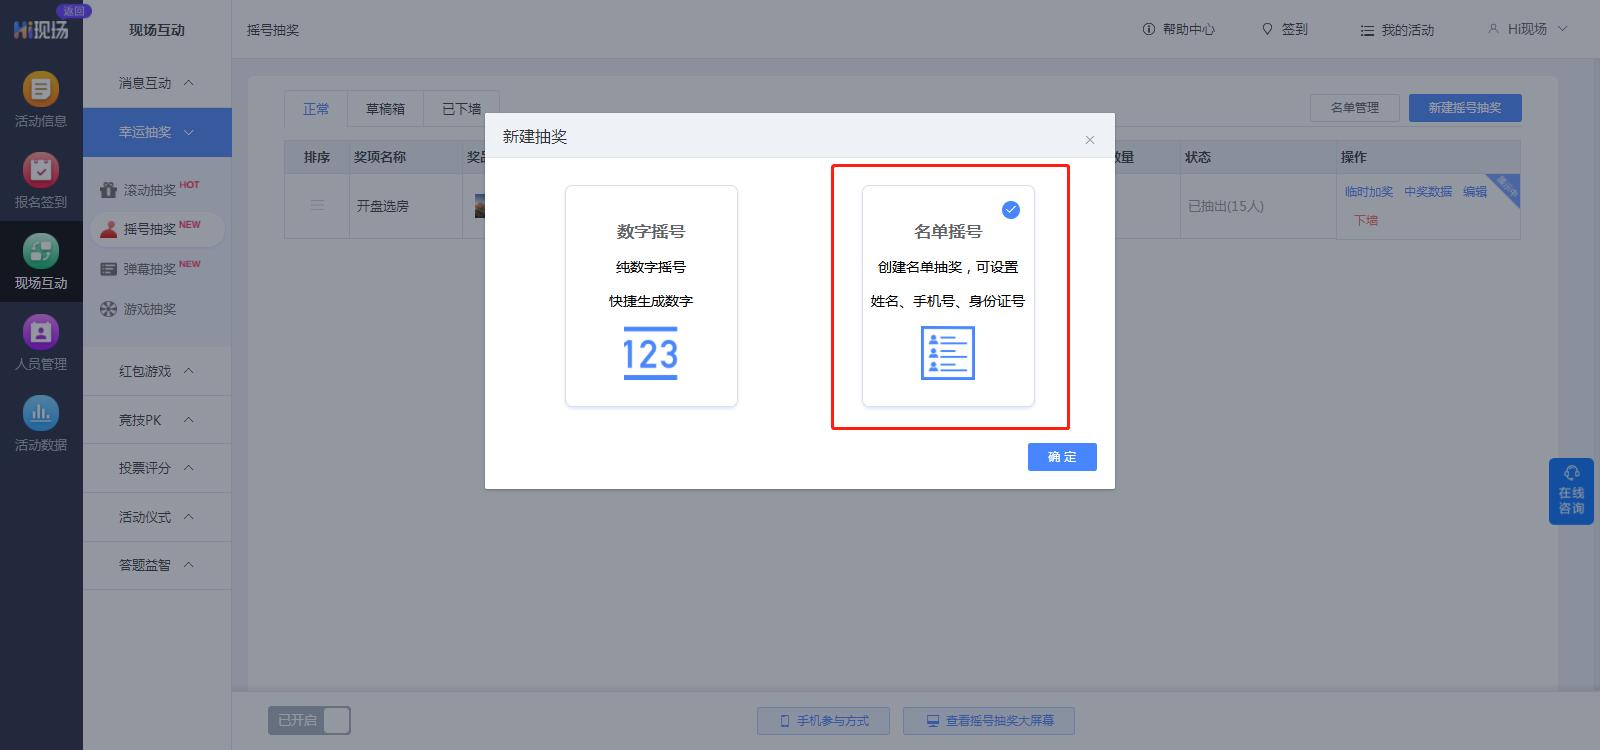Use the sort handle of 开盘选房 row

click(317, 205)
